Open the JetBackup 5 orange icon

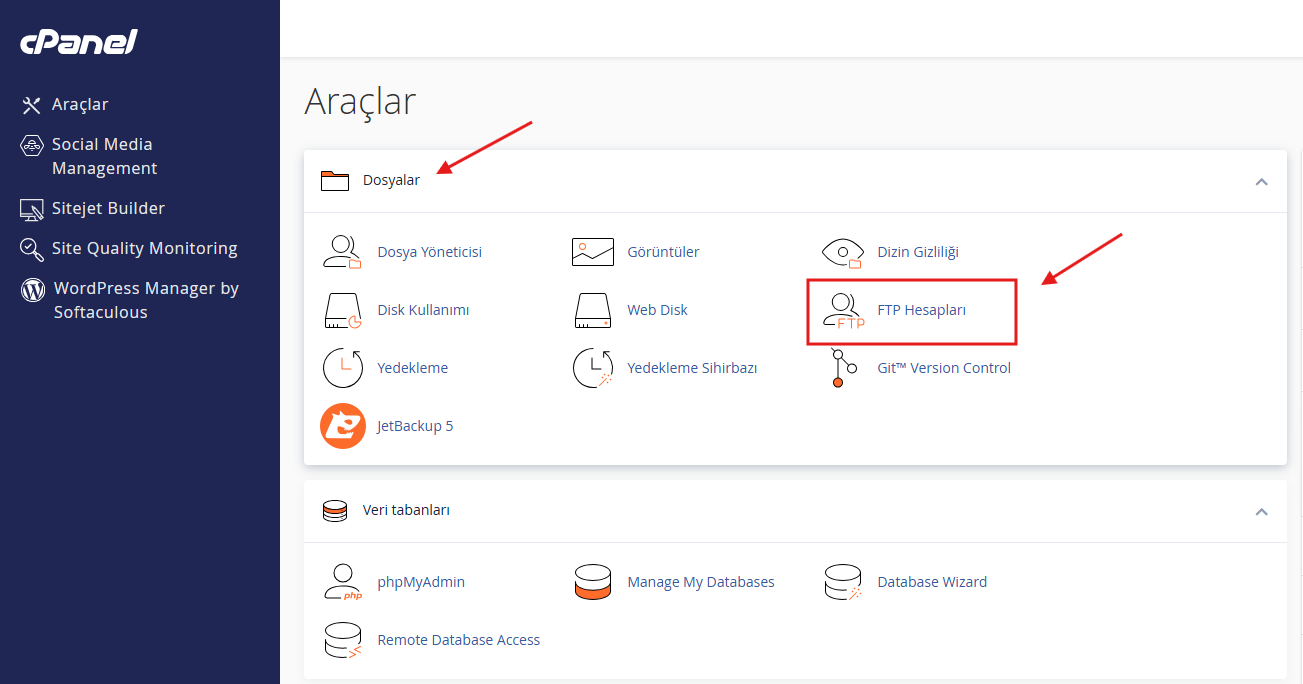(x=342, y=426)
